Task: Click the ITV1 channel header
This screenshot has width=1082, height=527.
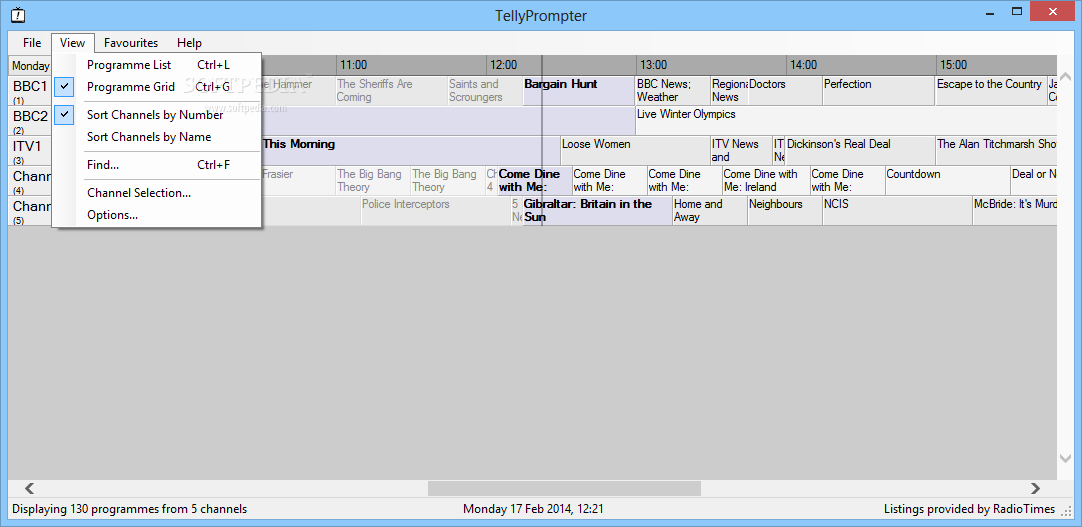Action: coord(30,150)
